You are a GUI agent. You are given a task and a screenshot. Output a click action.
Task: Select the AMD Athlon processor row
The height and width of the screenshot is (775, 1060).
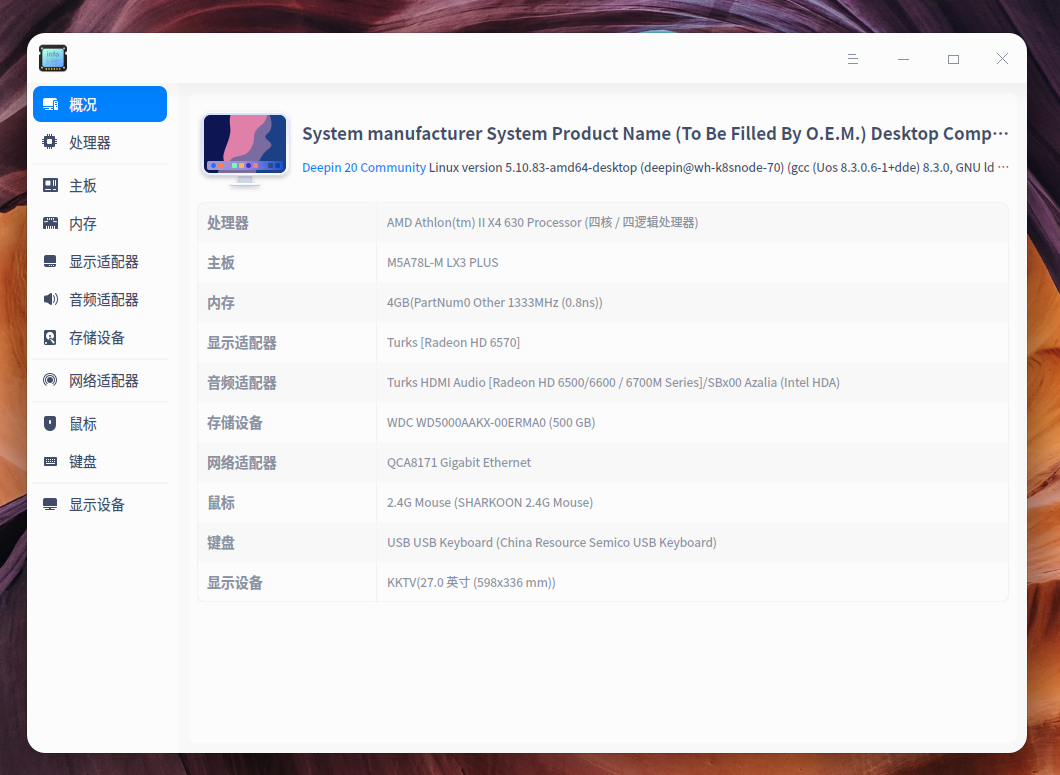[600, 222]
